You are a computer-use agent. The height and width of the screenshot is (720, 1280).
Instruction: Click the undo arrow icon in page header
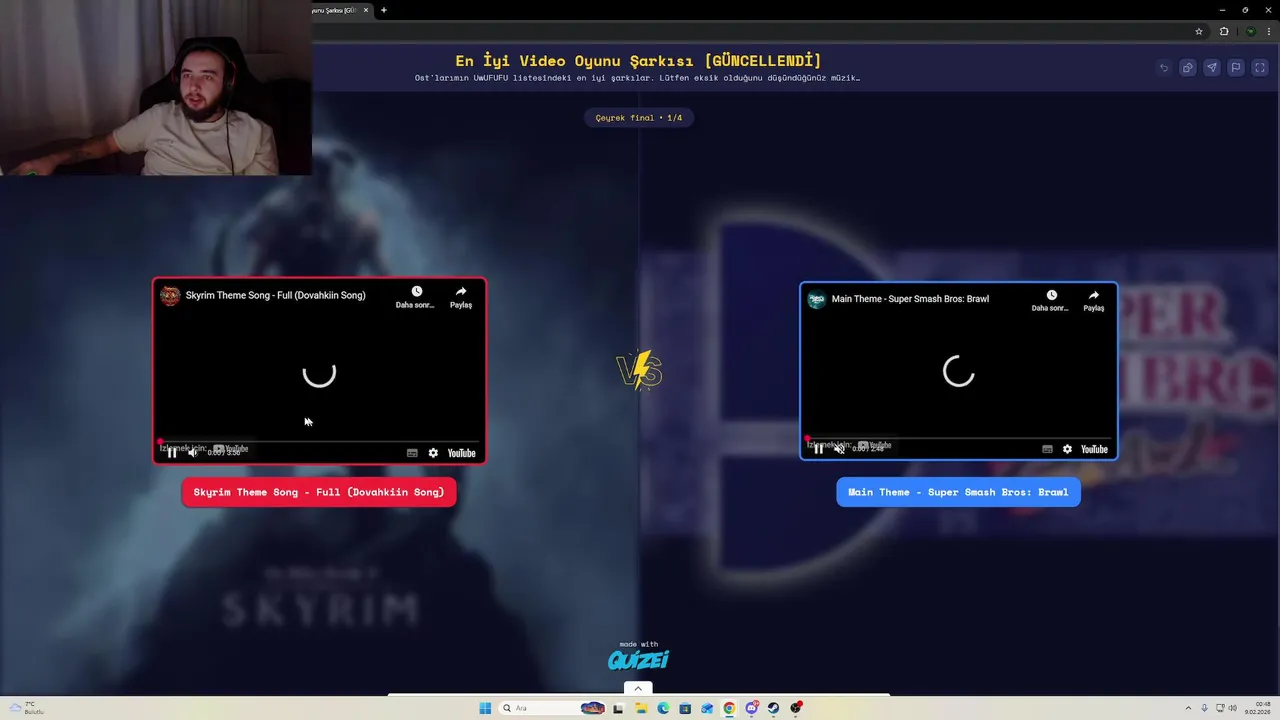coord(1163,68)
